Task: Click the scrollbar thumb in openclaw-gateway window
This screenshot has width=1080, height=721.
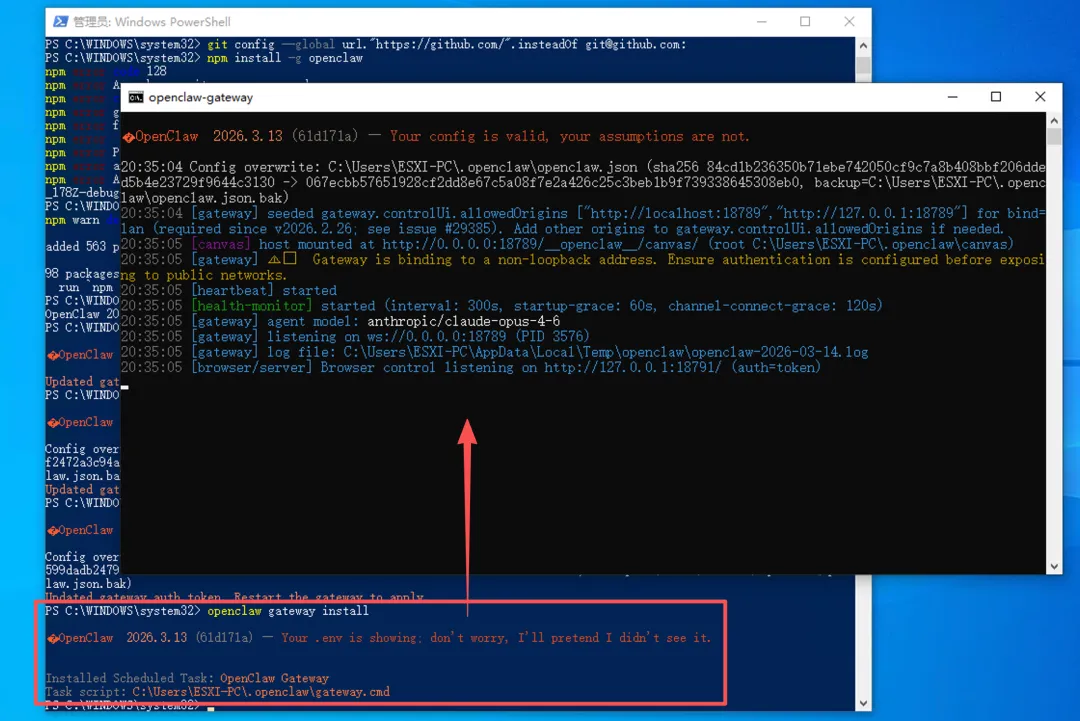Action: (x=1054, y=136)
